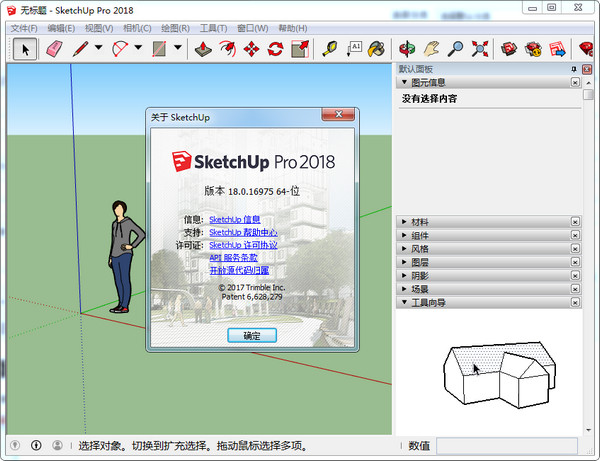Image resolution: width=600 pixels, height=461 pixels.
Task: Choose the pink Eraser tool
Action: [53, 48]
